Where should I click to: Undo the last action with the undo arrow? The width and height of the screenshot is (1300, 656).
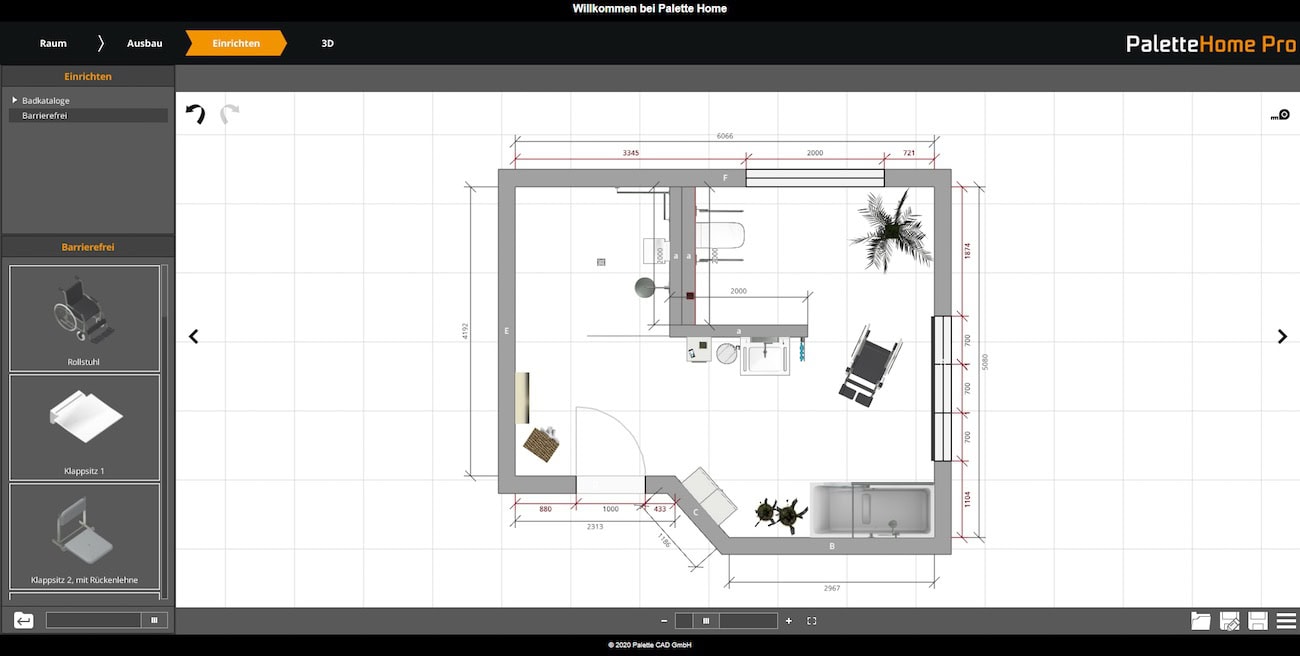tap(196, 114)
